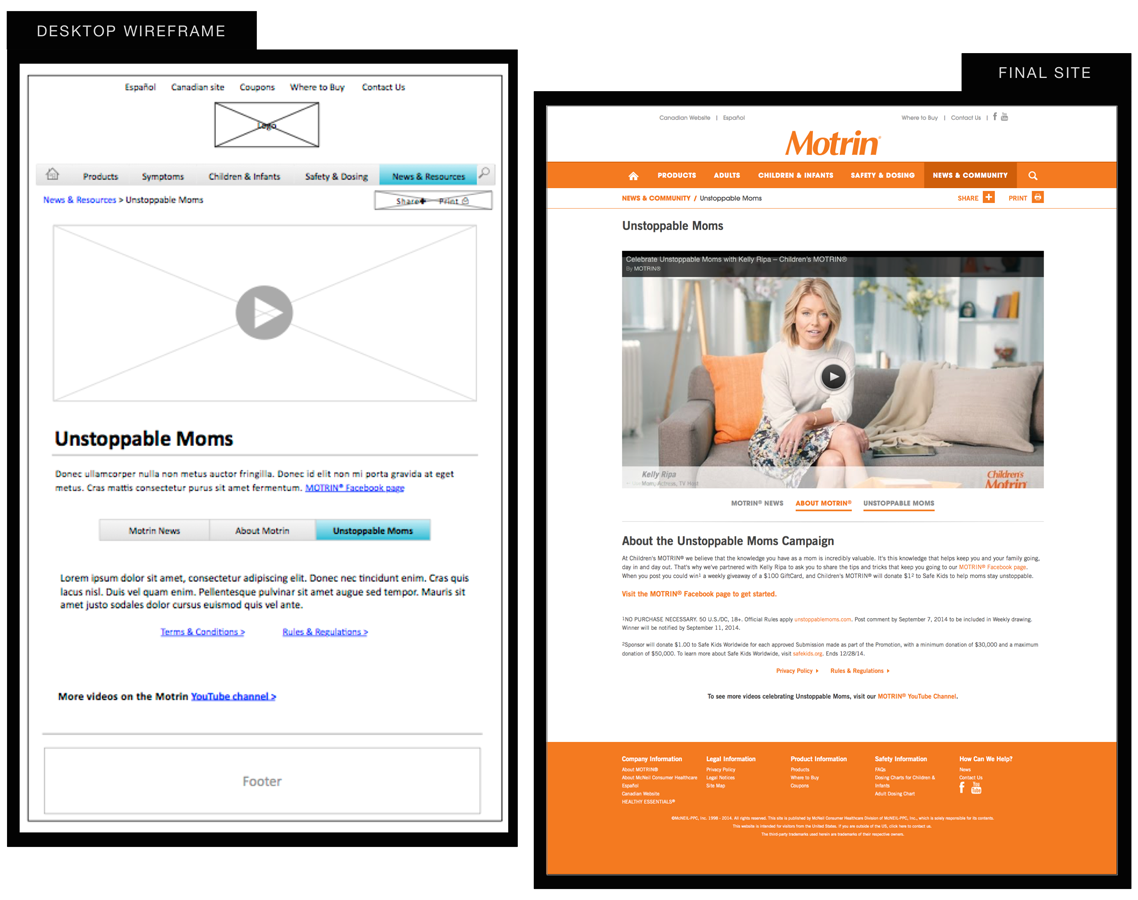
Task: Click YouTube icon in final site footer
Action: coord(976,788)
